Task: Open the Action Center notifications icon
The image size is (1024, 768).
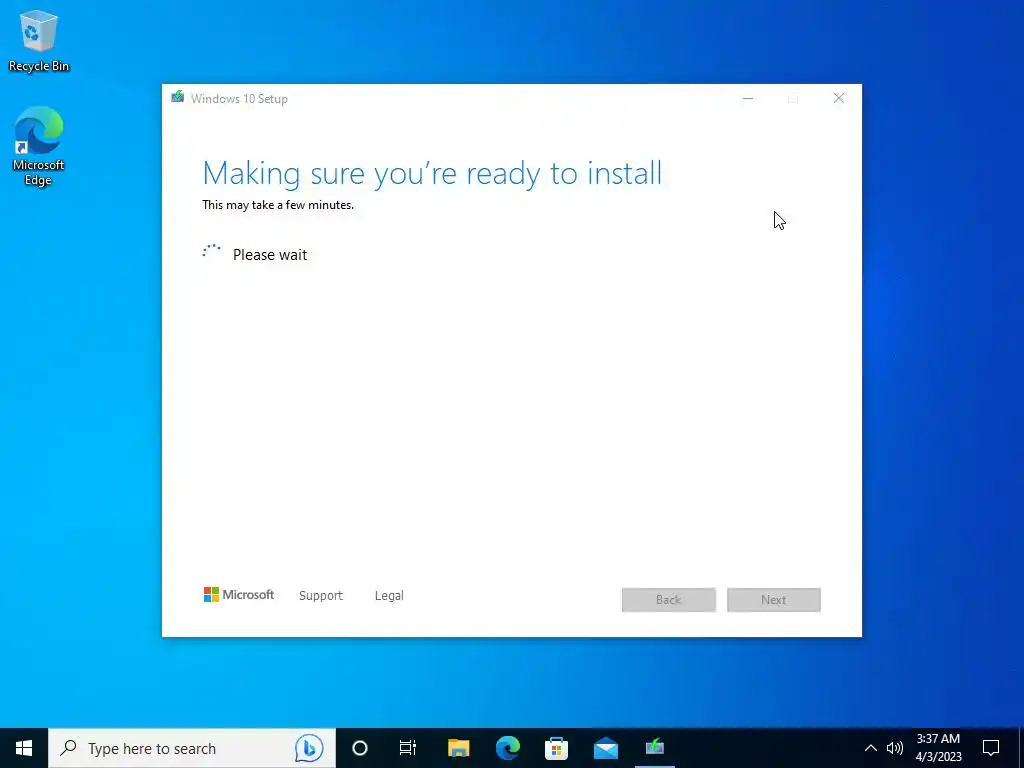Action: click(991, 748)
